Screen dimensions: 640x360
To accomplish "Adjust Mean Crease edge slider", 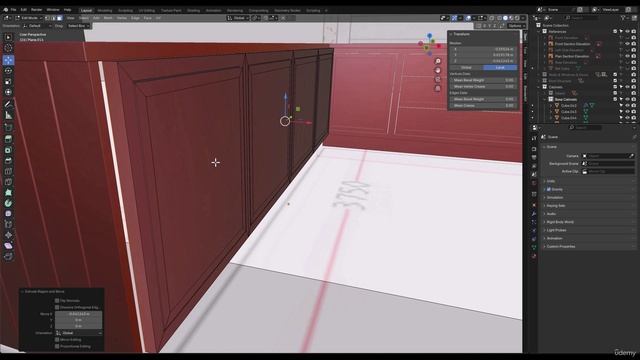I will point(483,105).
